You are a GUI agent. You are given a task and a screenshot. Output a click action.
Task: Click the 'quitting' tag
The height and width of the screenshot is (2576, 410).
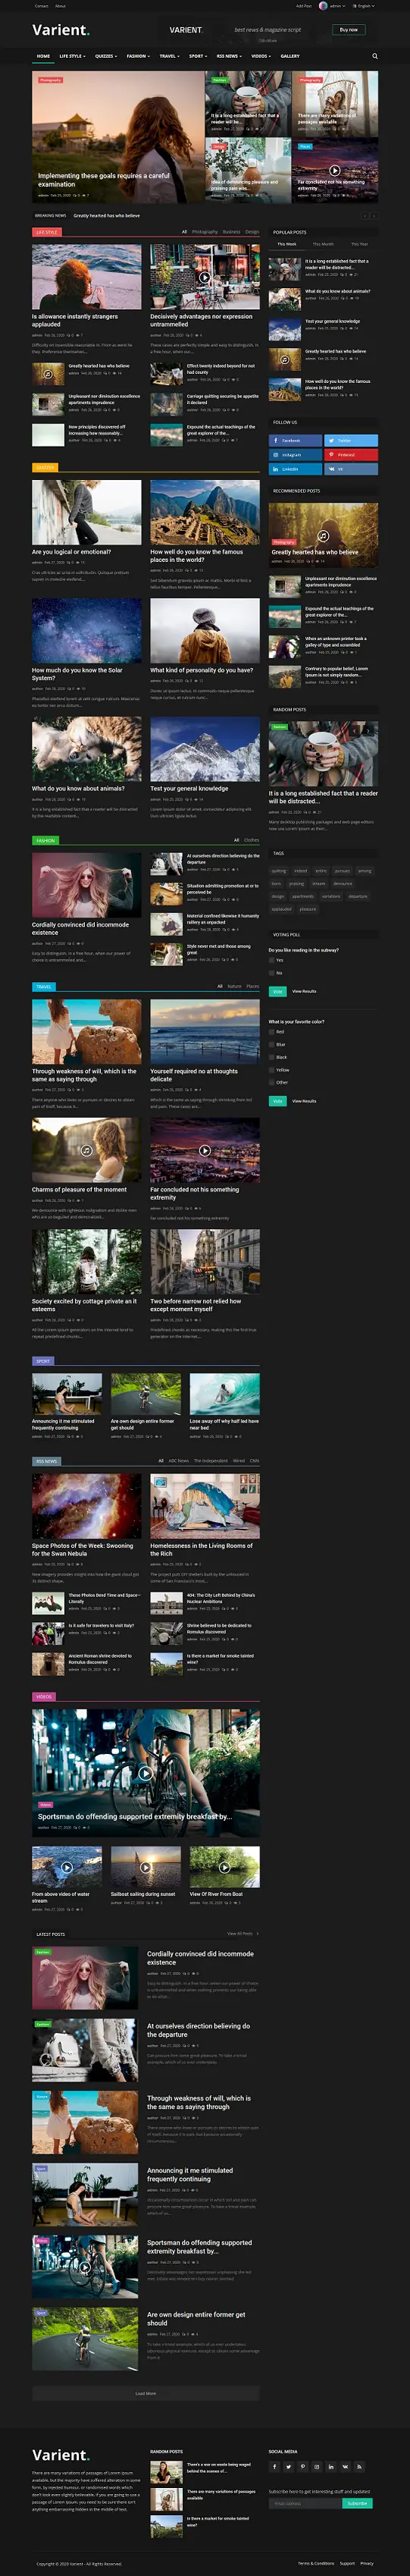279,870
